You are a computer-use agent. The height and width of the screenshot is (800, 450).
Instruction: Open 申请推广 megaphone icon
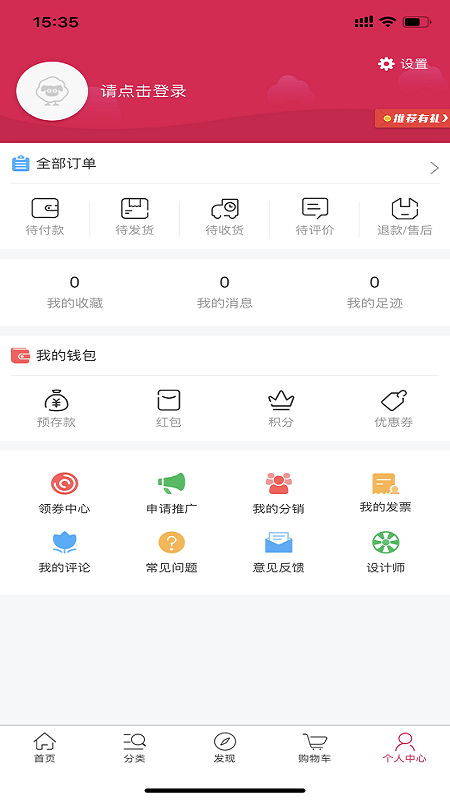pos(171,483)
